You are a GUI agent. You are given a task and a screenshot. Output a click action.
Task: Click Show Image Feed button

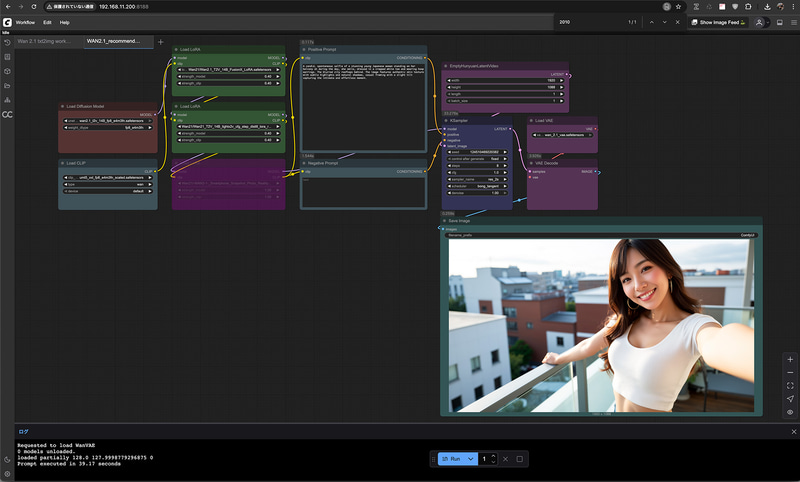click(x=718, y=22)
